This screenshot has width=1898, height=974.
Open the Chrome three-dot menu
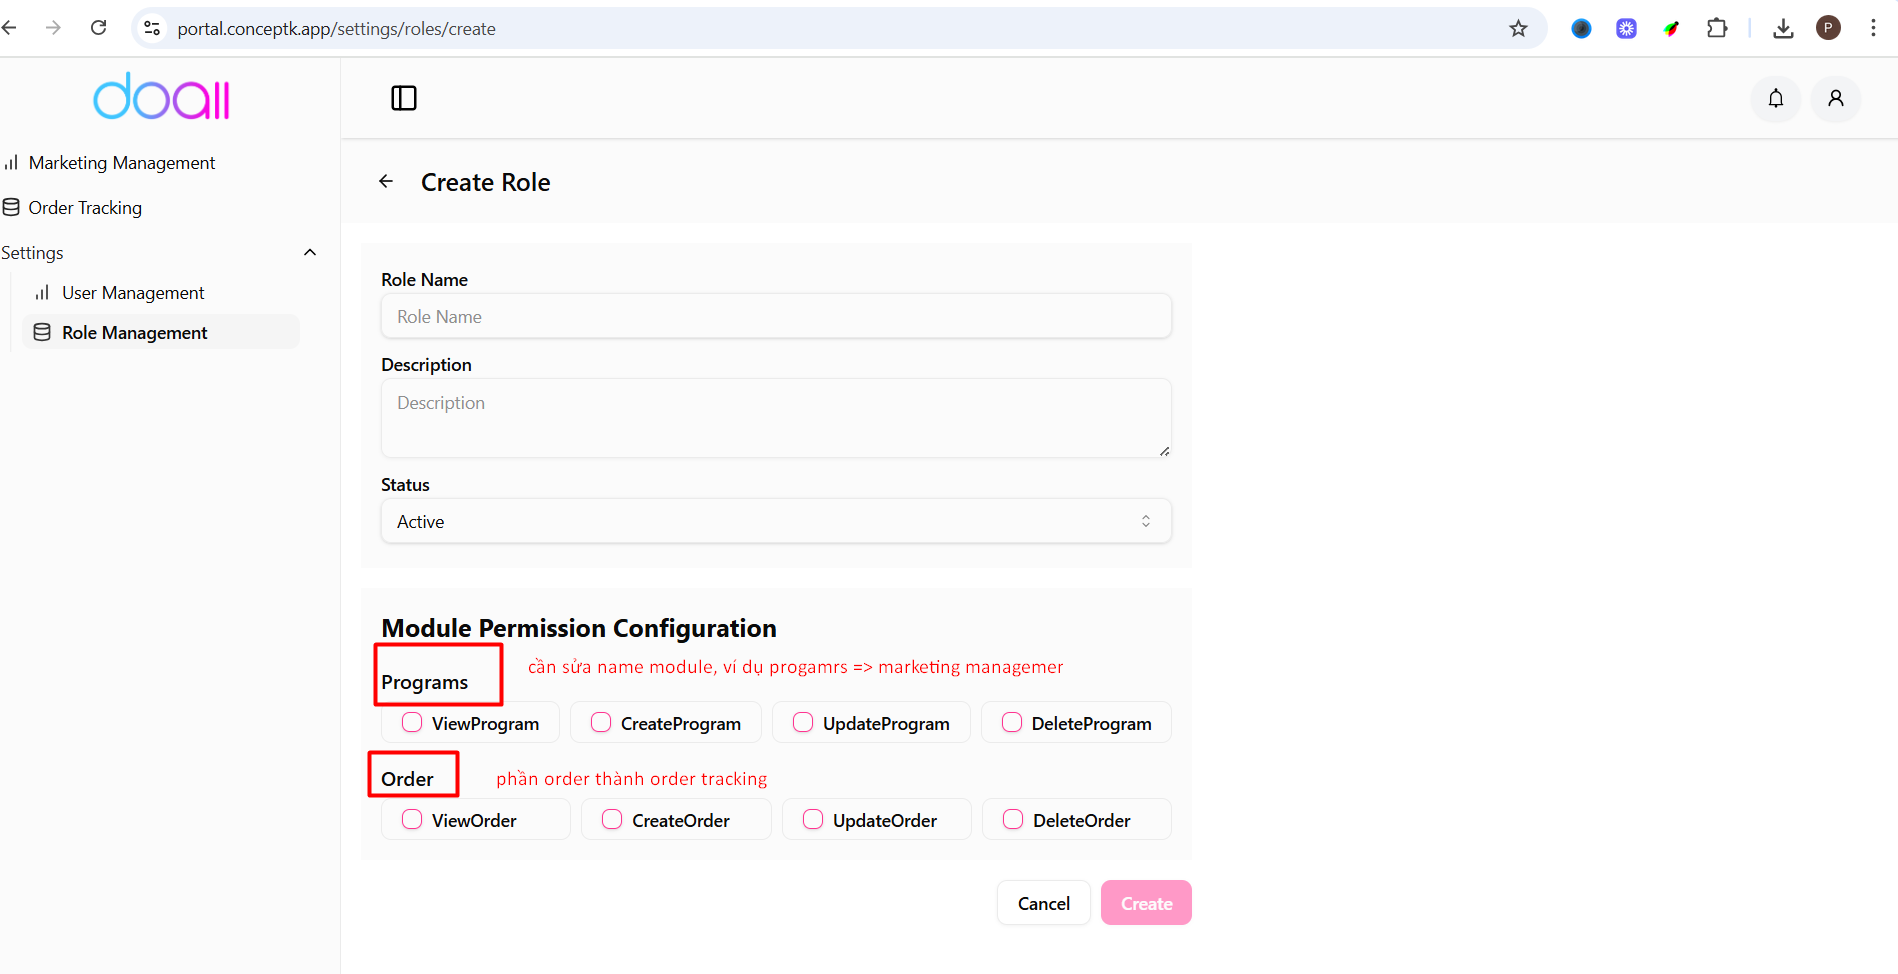1873,28
